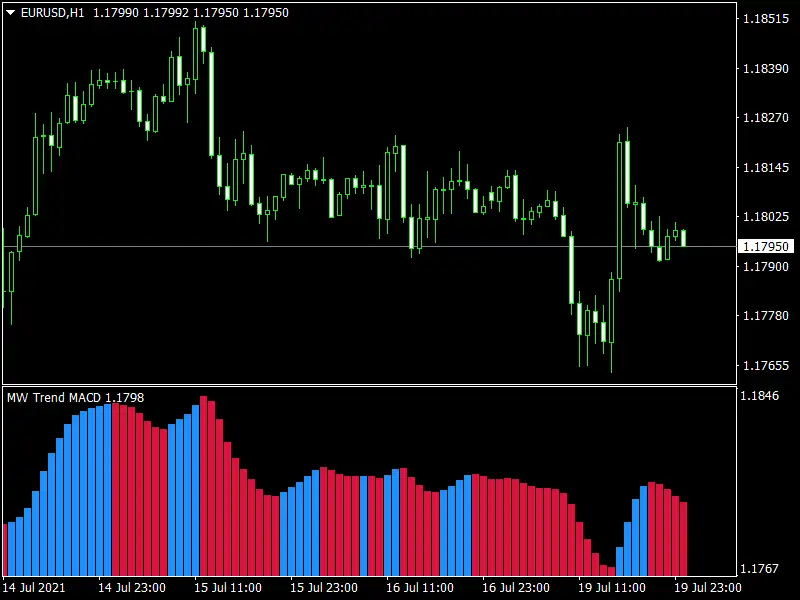Select the EURUSD,H1 symbol label
This screenshot has width=800, height=600.
click(x=52, y=13)
